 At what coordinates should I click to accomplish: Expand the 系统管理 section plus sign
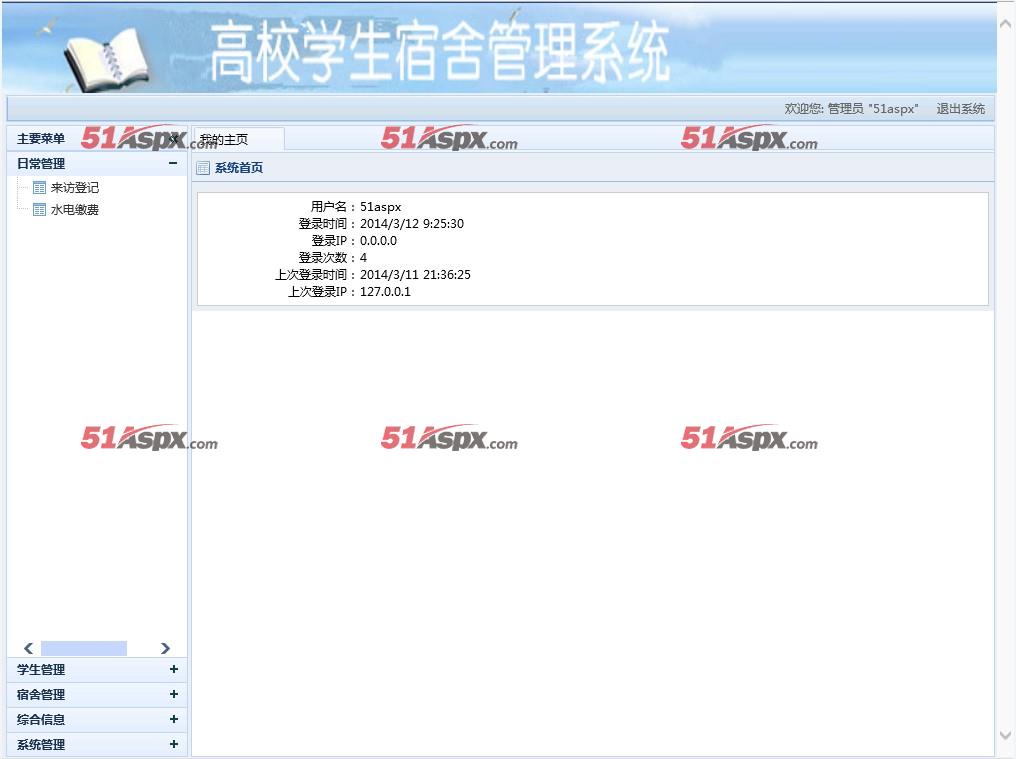(x=174, y=744)
